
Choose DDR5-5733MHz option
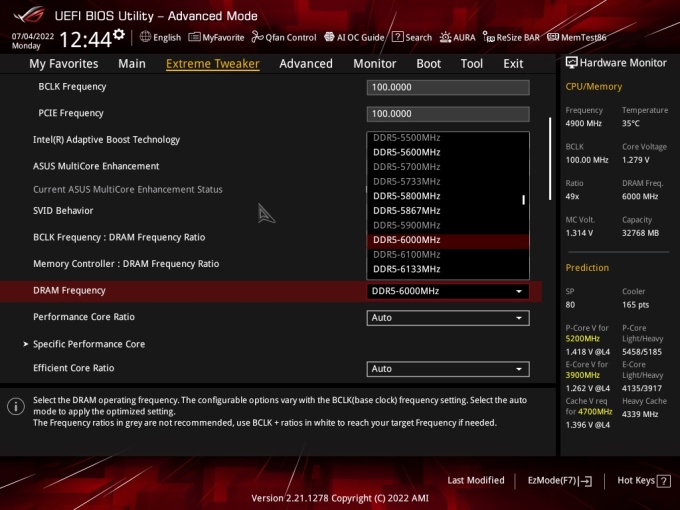pos(448,181)
